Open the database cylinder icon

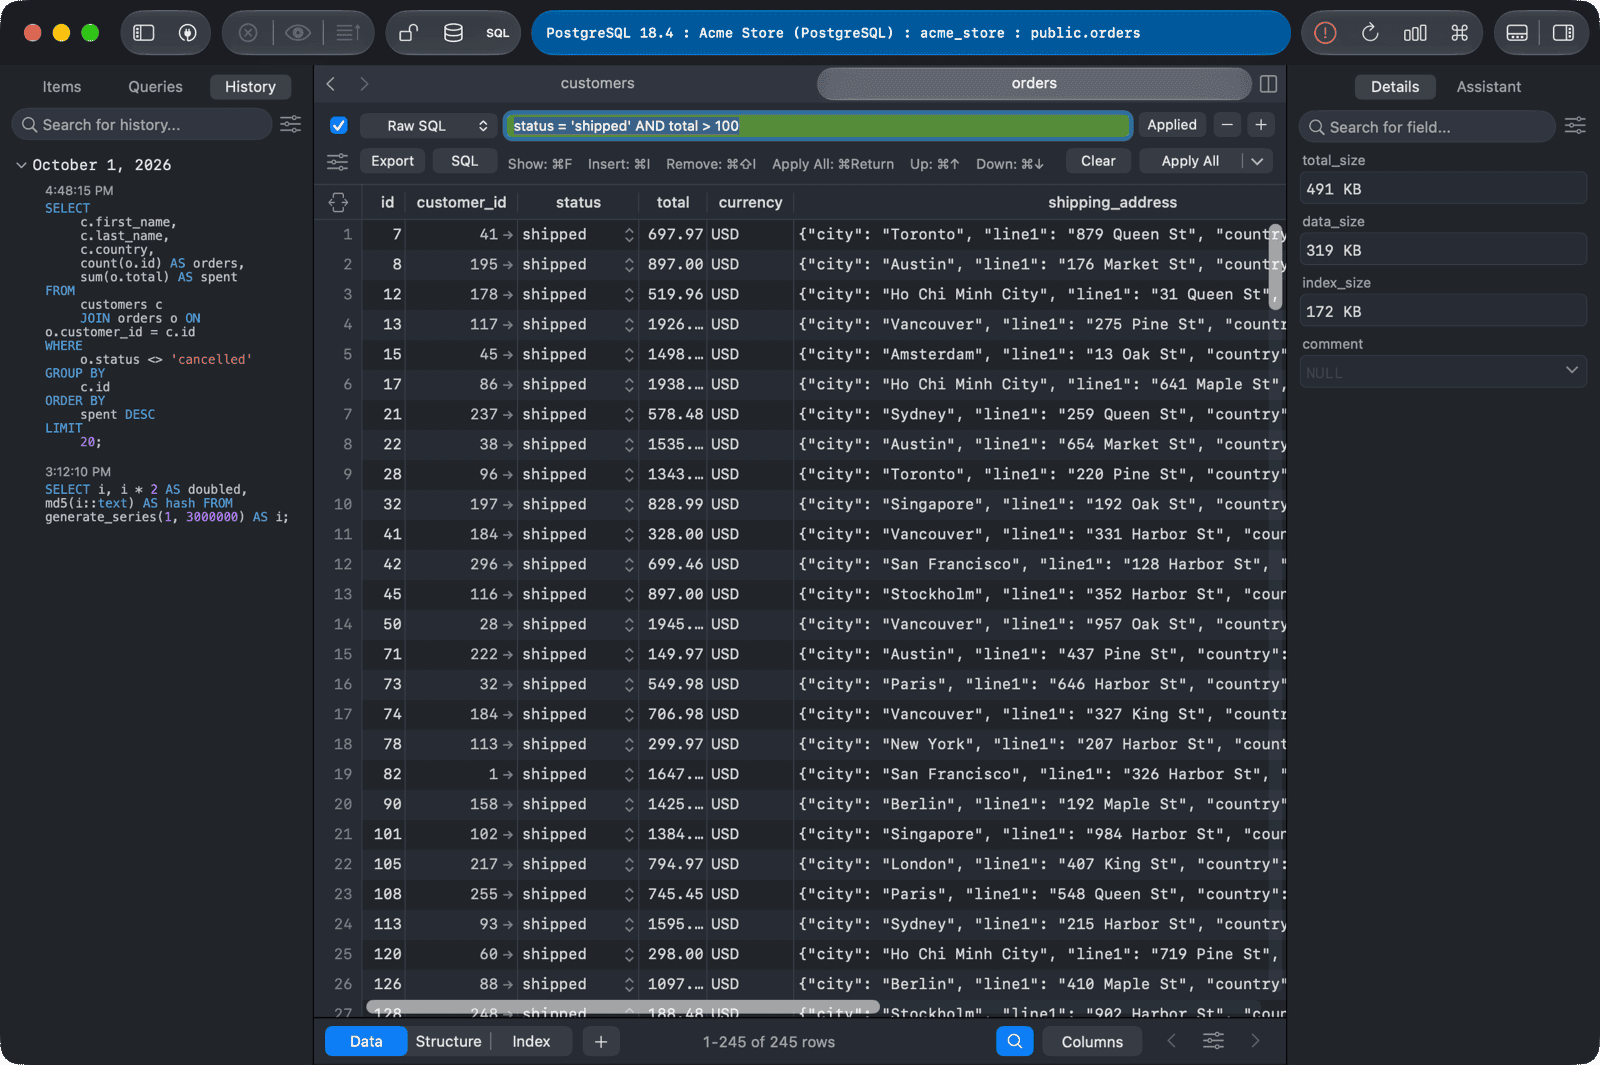(453, 33)
